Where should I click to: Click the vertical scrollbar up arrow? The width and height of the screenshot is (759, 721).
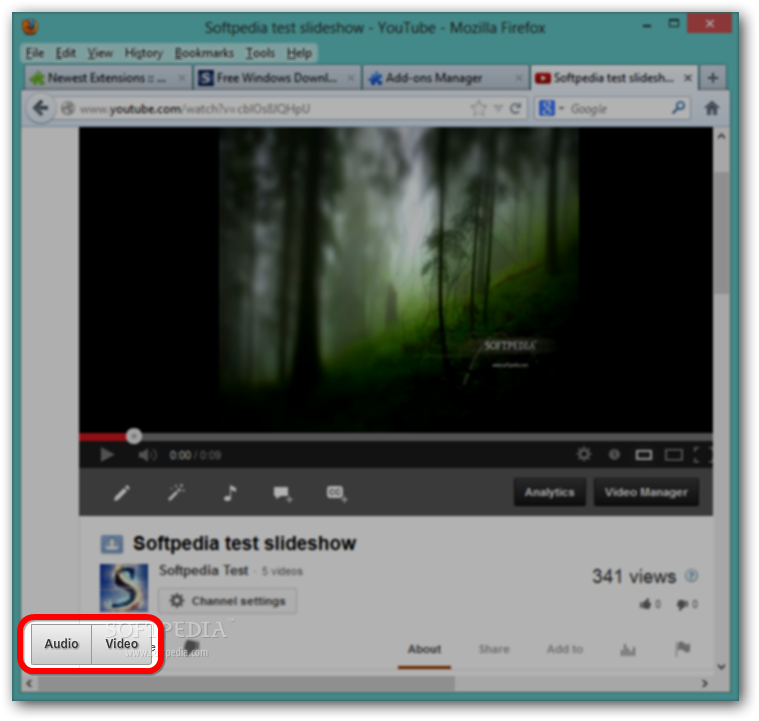721,137
